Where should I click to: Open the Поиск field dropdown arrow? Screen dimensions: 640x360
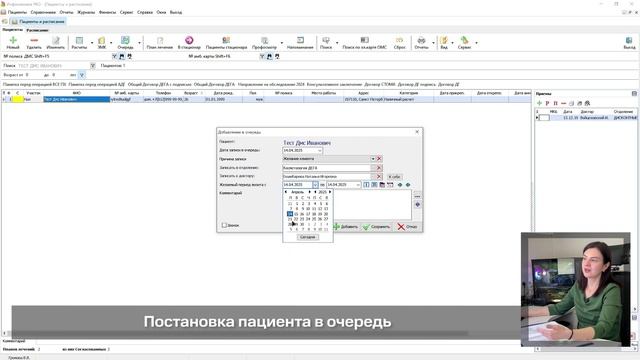point(93,66)
